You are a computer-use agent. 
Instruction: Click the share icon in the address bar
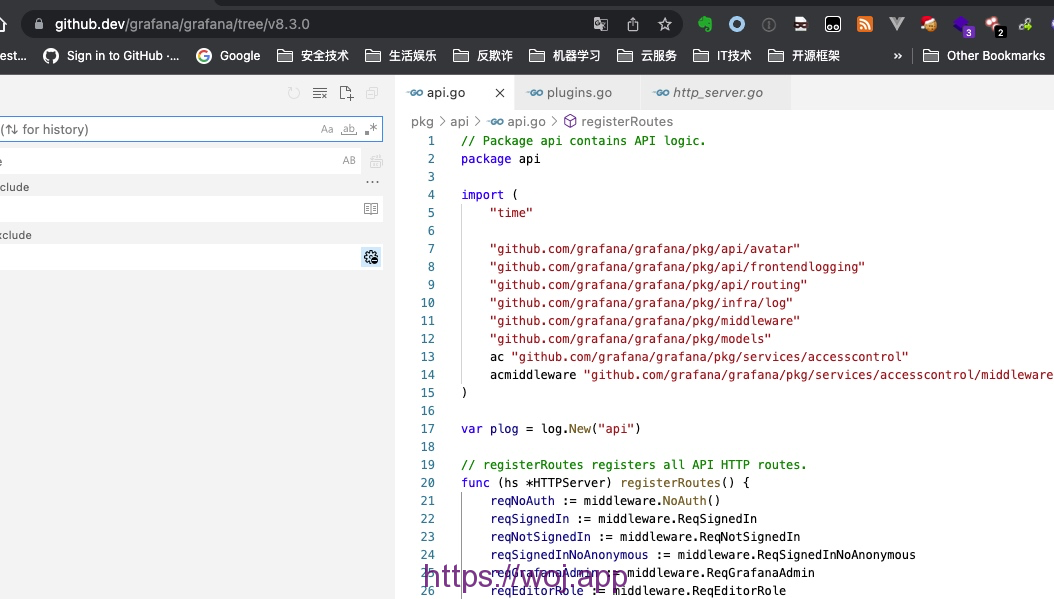point(633,24)
